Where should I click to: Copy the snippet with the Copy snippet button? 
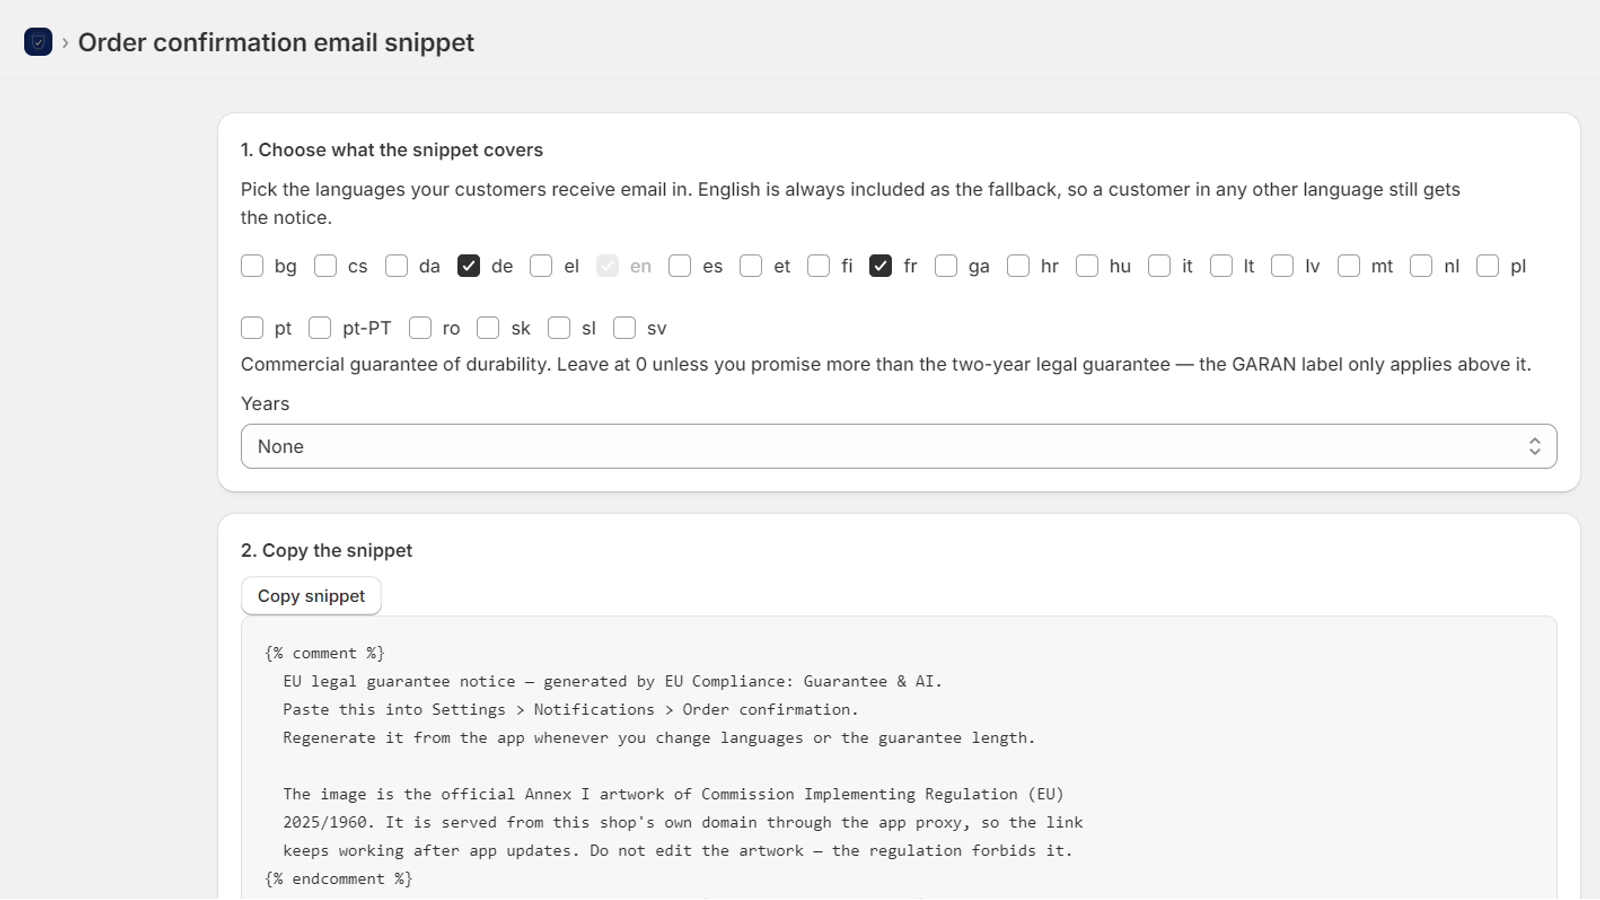tap(311, 596)
